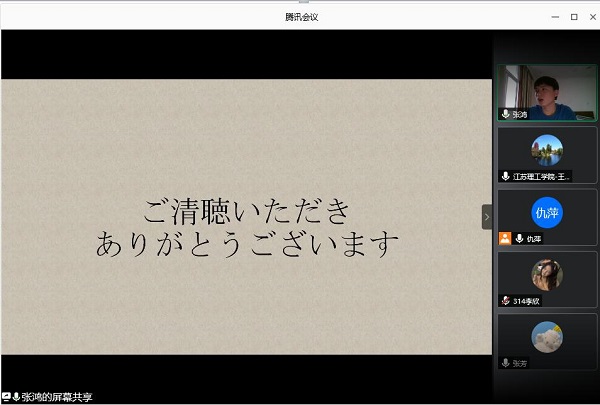Click the screen-share icon in the bottom-left status

[6, 397]
